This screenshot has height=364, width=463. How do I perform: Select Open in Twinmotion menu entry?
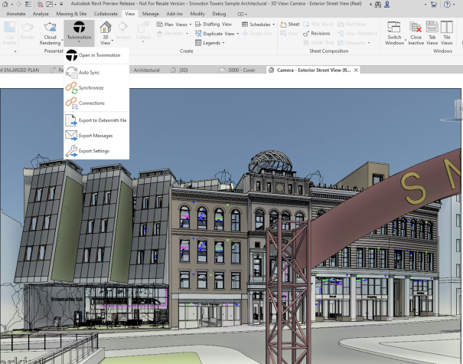click(x=96, y=55)
